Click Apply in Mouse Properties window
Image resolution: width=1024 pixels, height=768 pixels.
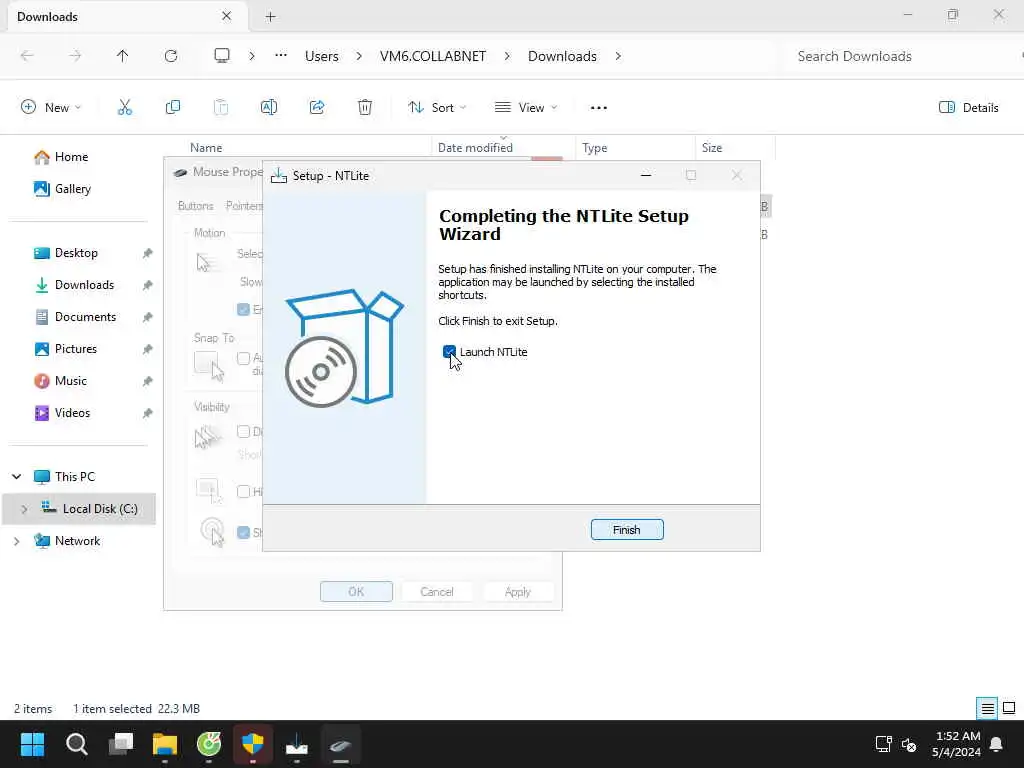(518, 592)
